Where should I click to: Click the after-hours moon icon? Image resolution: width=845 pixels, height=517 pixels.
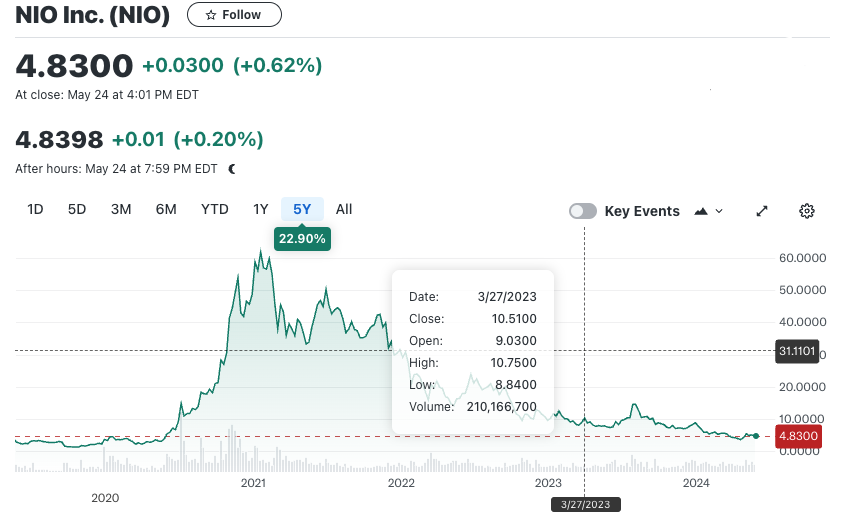(232, 169)
